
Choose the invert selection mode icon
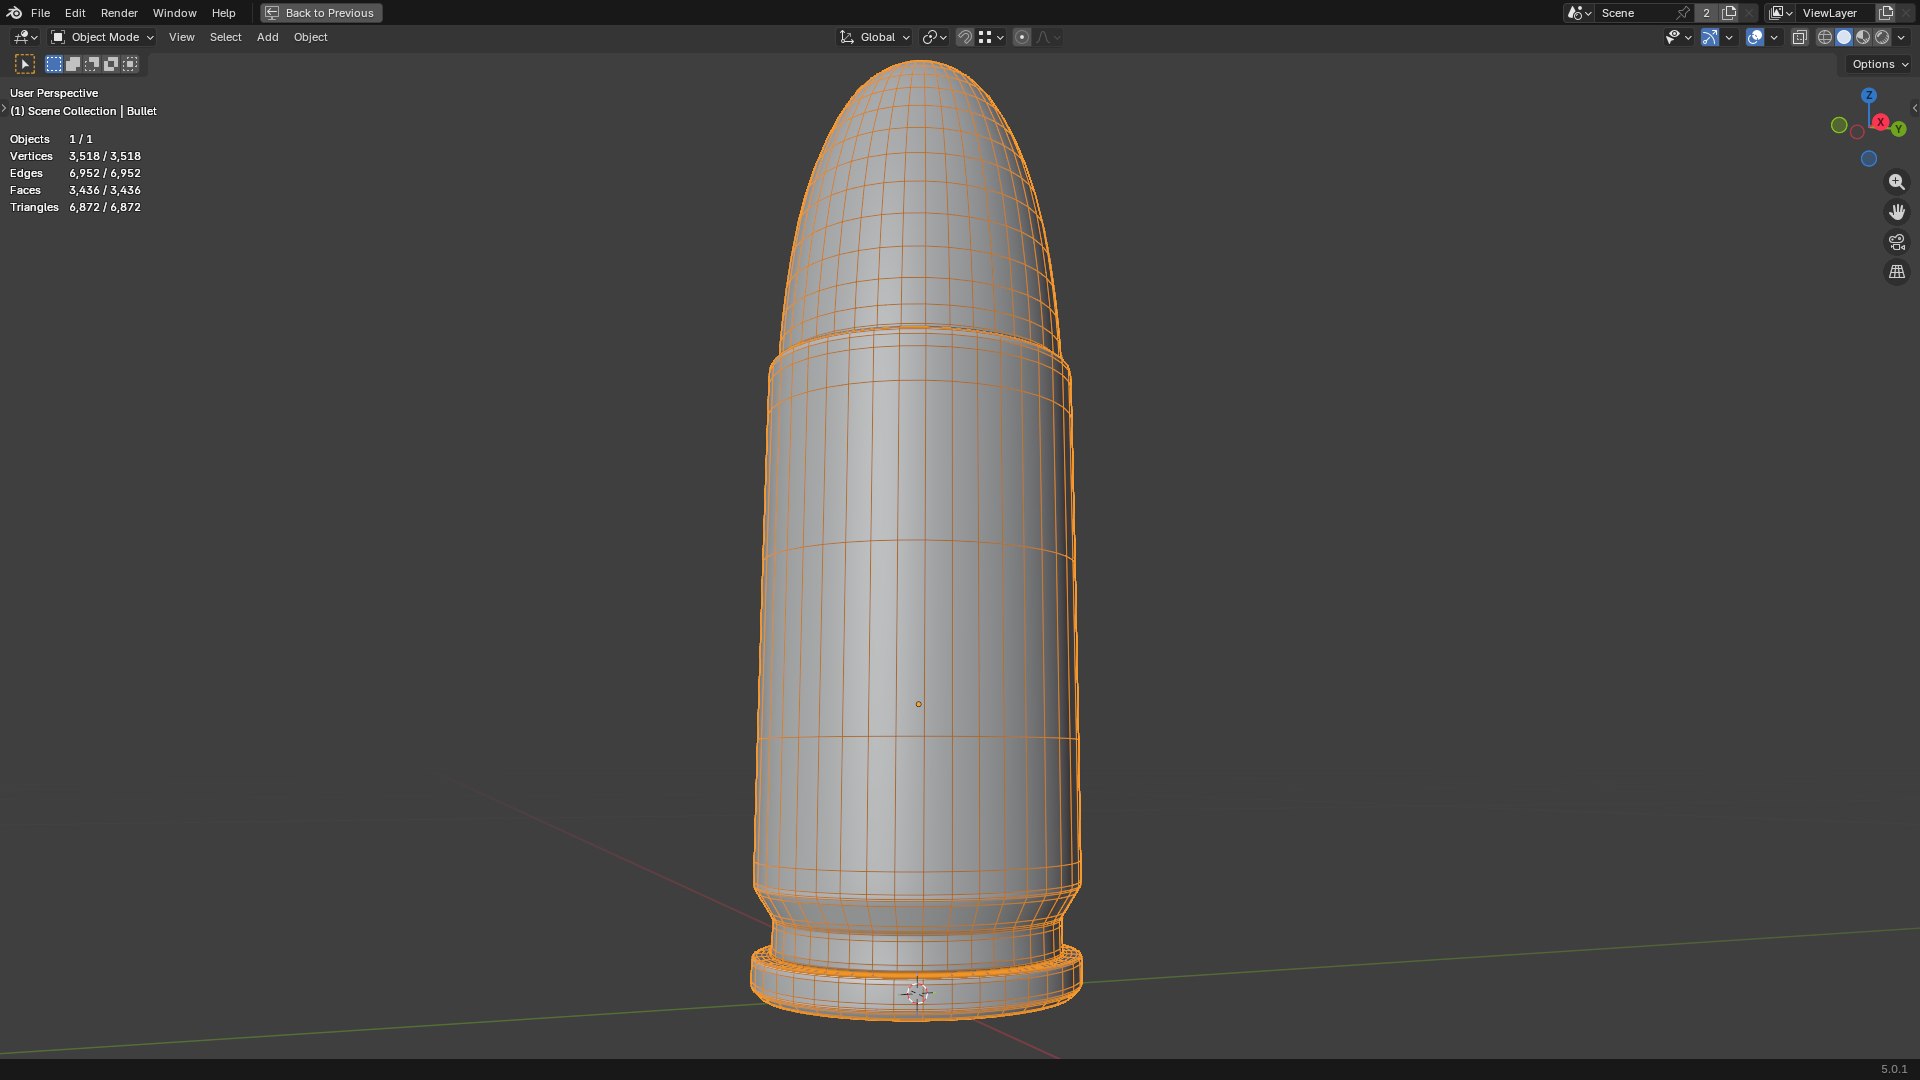pyautogui.click(x=111, y=64)
